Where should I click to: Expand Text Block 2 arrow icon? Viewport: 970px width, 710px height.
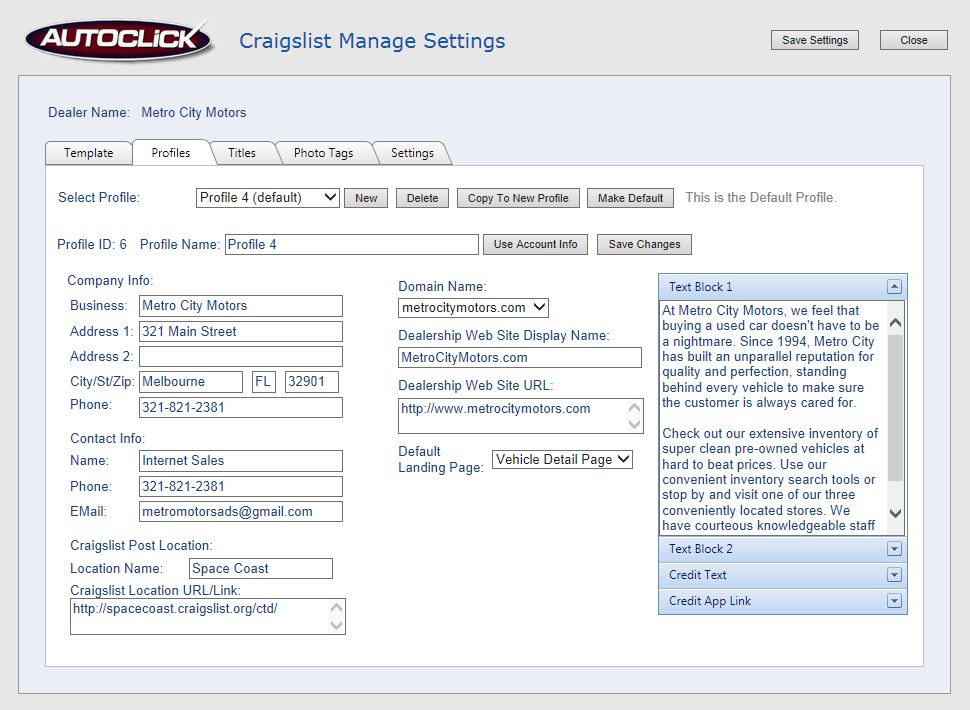tap(894, 549)
